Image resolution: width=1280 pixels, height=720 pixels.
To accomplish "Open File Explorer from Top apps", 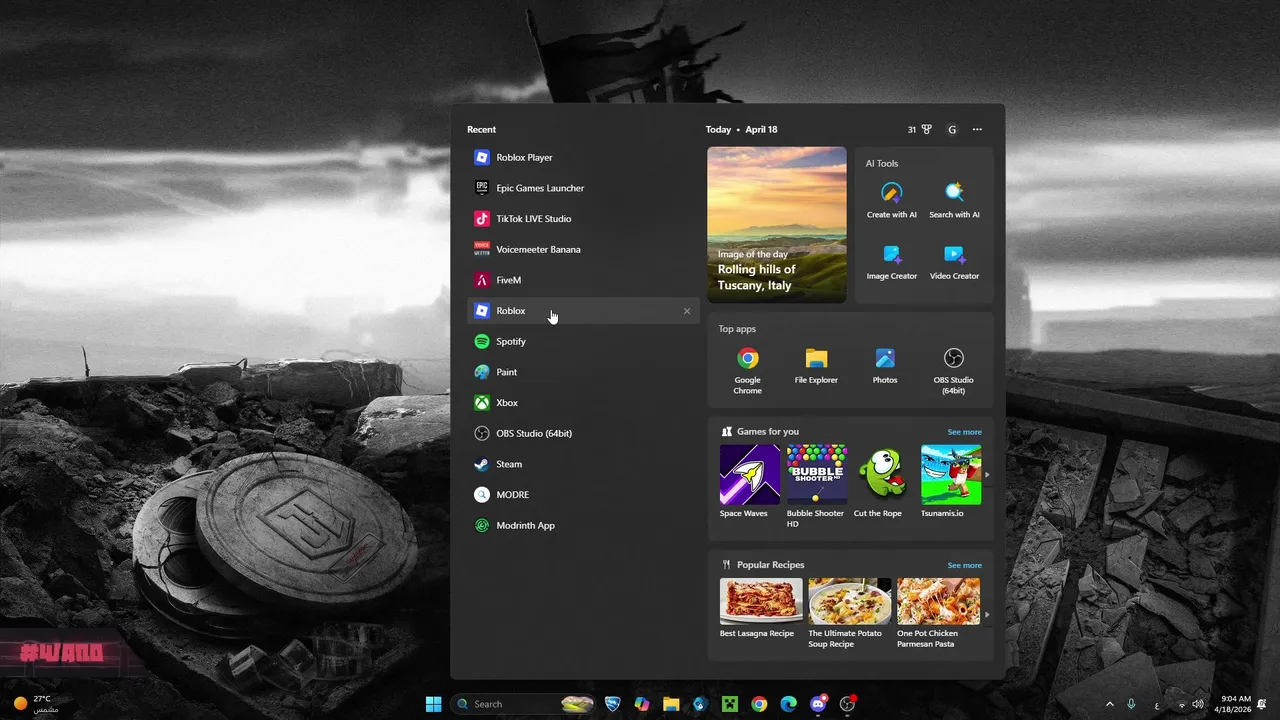I will (816, 366).
